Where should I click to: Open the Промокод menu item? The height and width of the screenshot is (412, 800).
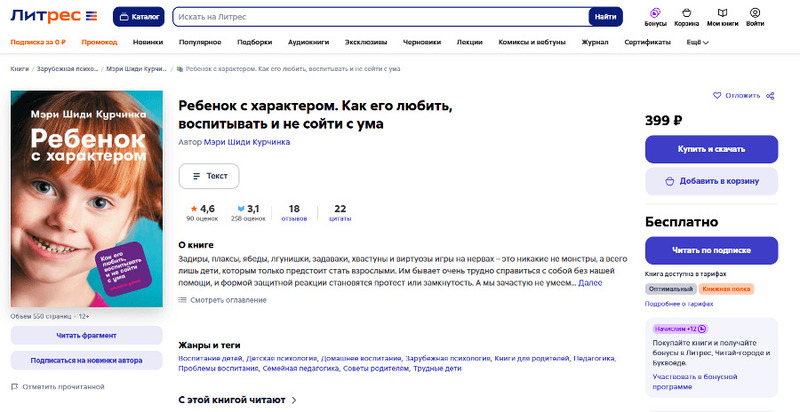(x=99, y=42)
